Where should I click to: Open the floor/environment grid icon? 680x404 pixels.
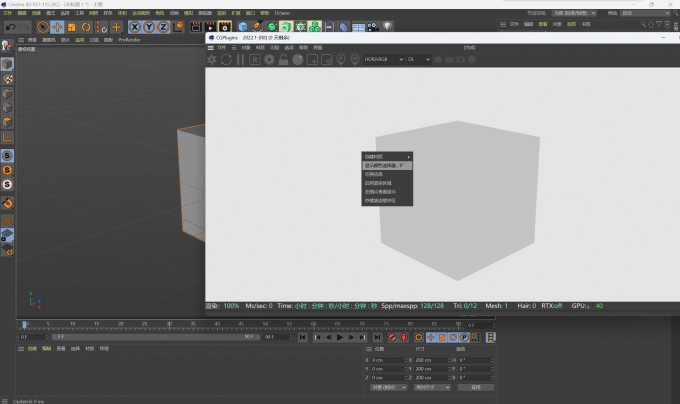(x=358, y=27)
